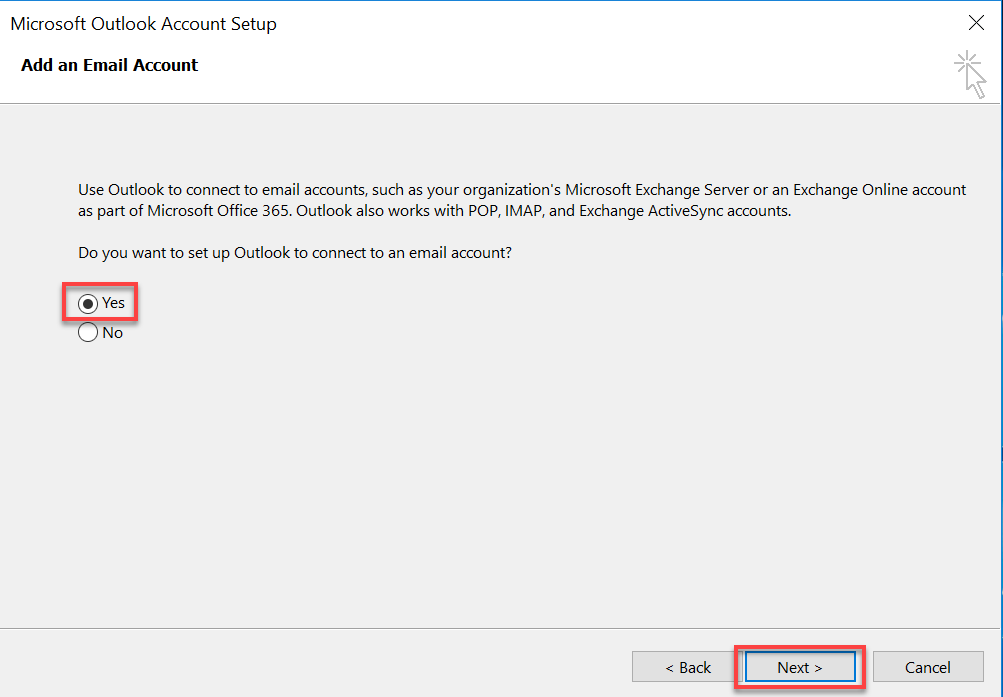Screen dimensions: 1003x697
Task: Click the blank gray area below the No option
Action: tap(400, 480)
